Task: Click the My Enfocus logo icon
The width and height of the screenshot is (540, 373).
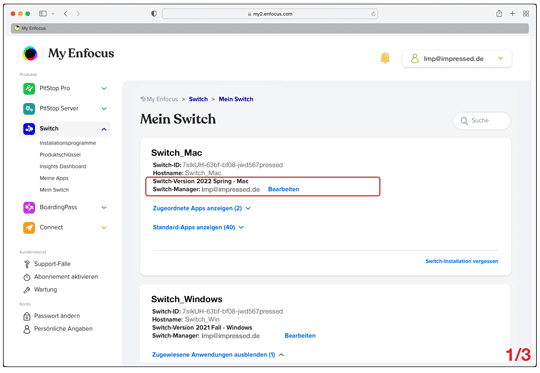Action: pyautogui.click(x=30, y=53)
